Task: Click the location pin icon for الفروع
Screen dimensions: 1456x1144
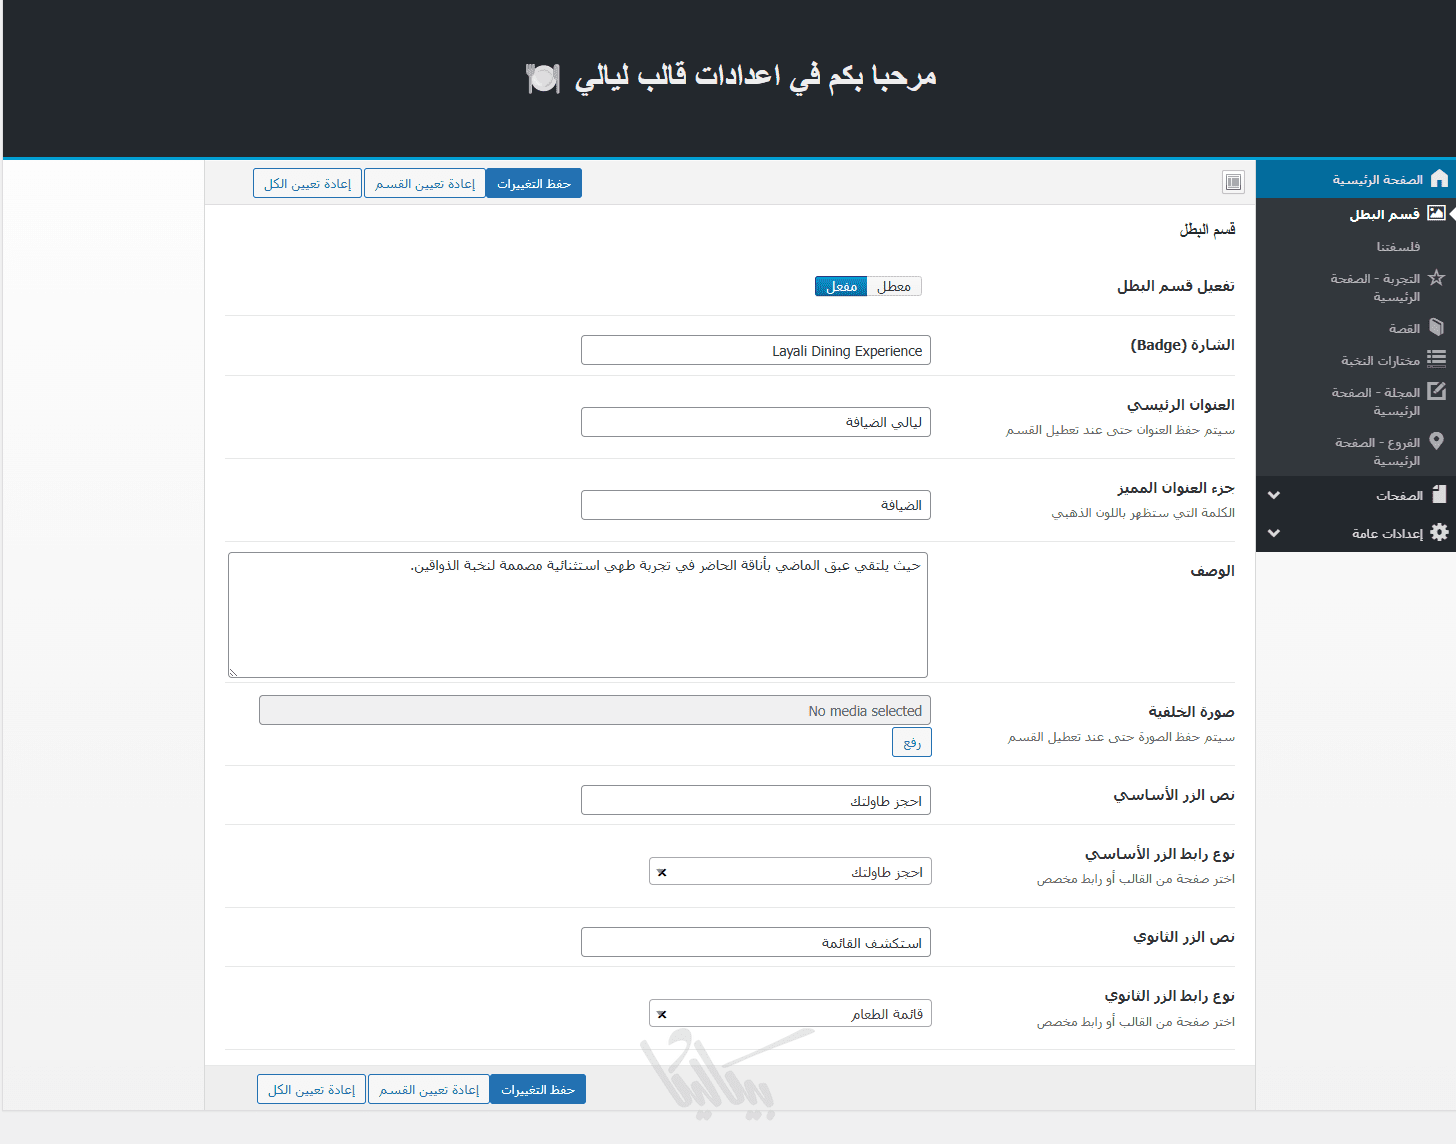Action: pyautogui.click(x=1436, y=441)
